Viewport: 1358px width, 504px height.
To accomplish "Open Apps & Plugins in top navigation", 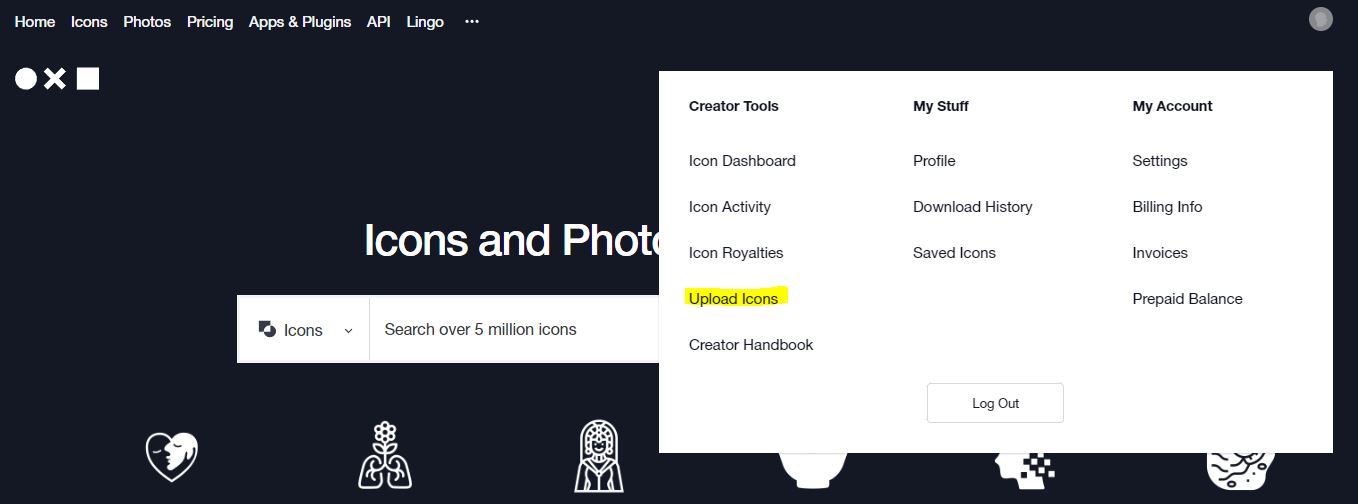I will coord(300,21).
